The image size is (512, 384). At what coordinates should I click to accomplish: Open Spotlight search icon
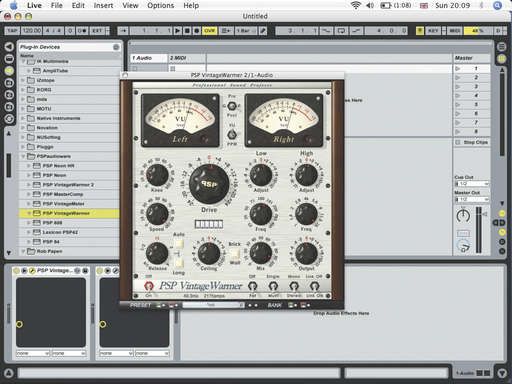click(x=497, y=5)
